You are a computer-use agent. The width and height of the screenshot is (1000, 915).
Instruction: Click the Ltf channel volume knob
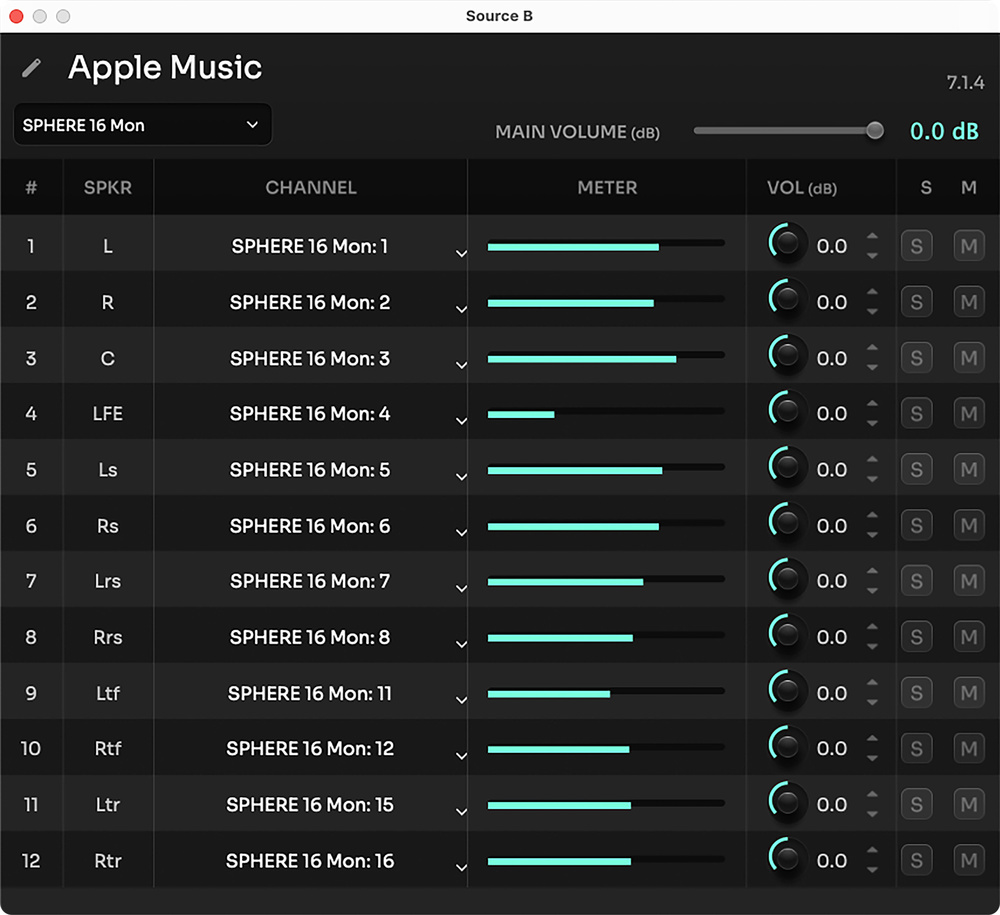788,692
